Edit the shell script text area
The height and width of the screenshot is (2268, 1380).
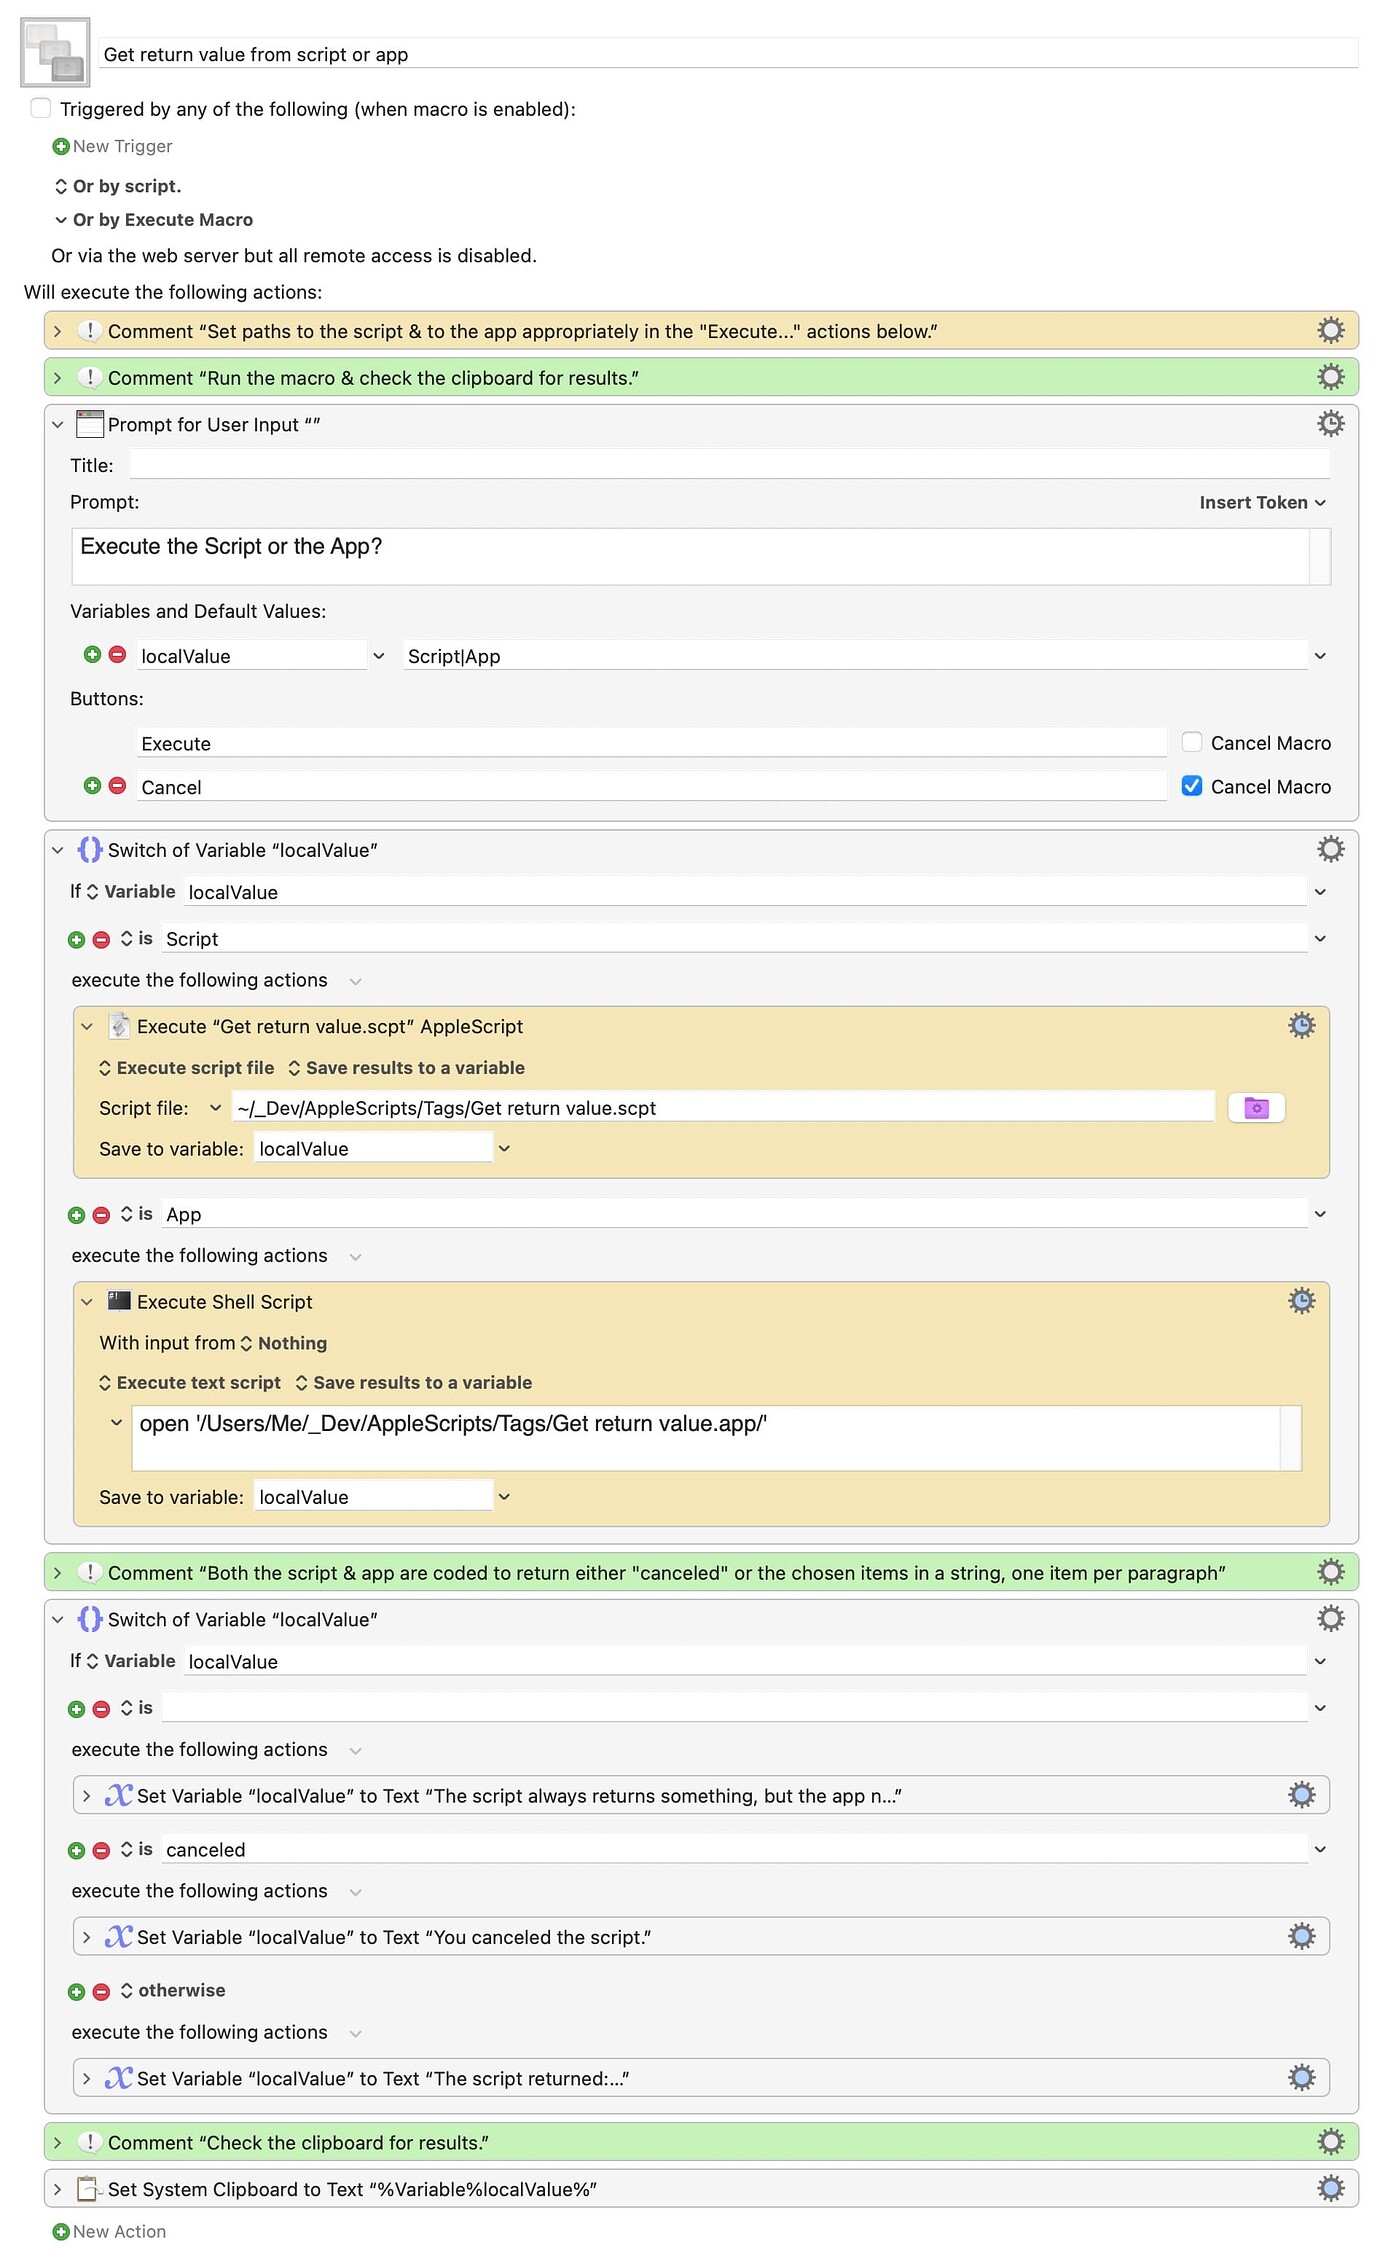(x=706, y=1438)
